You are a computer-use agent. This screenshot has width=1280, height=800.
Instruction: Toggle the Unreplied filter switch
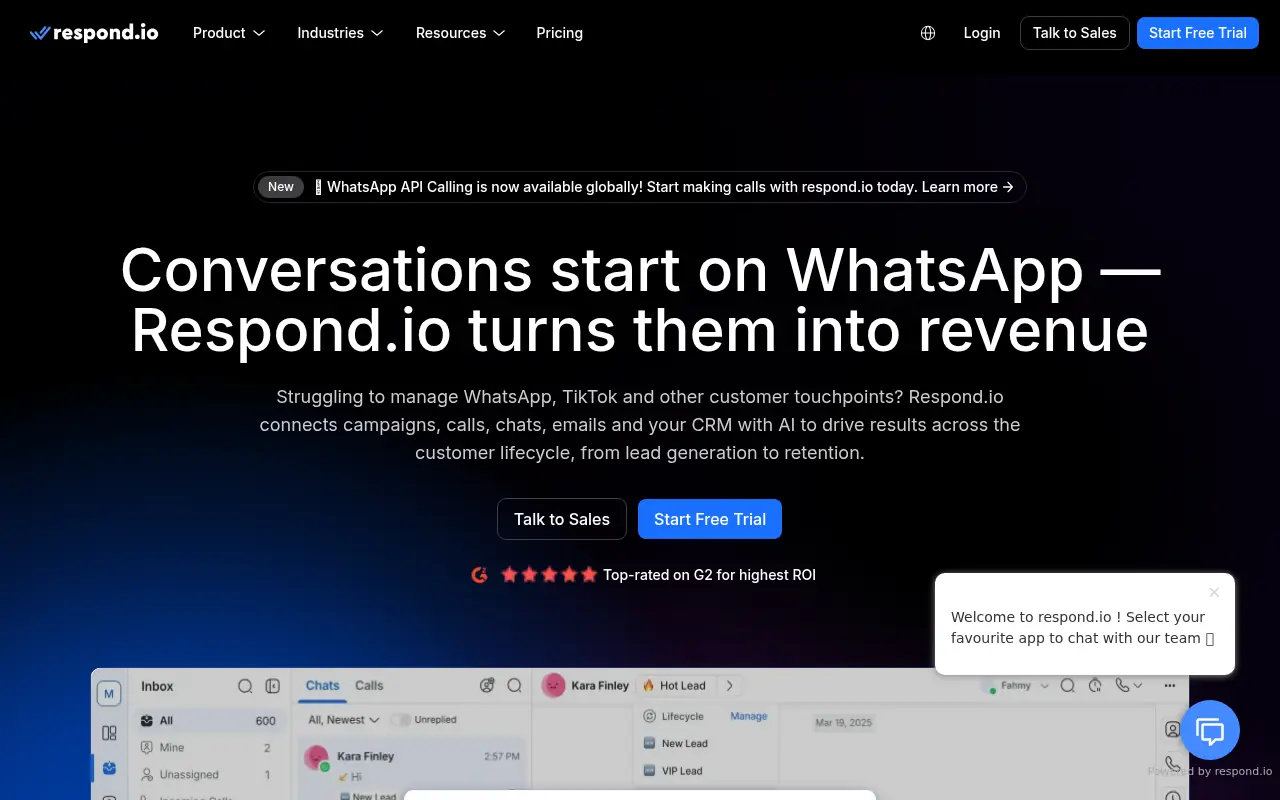401,720
